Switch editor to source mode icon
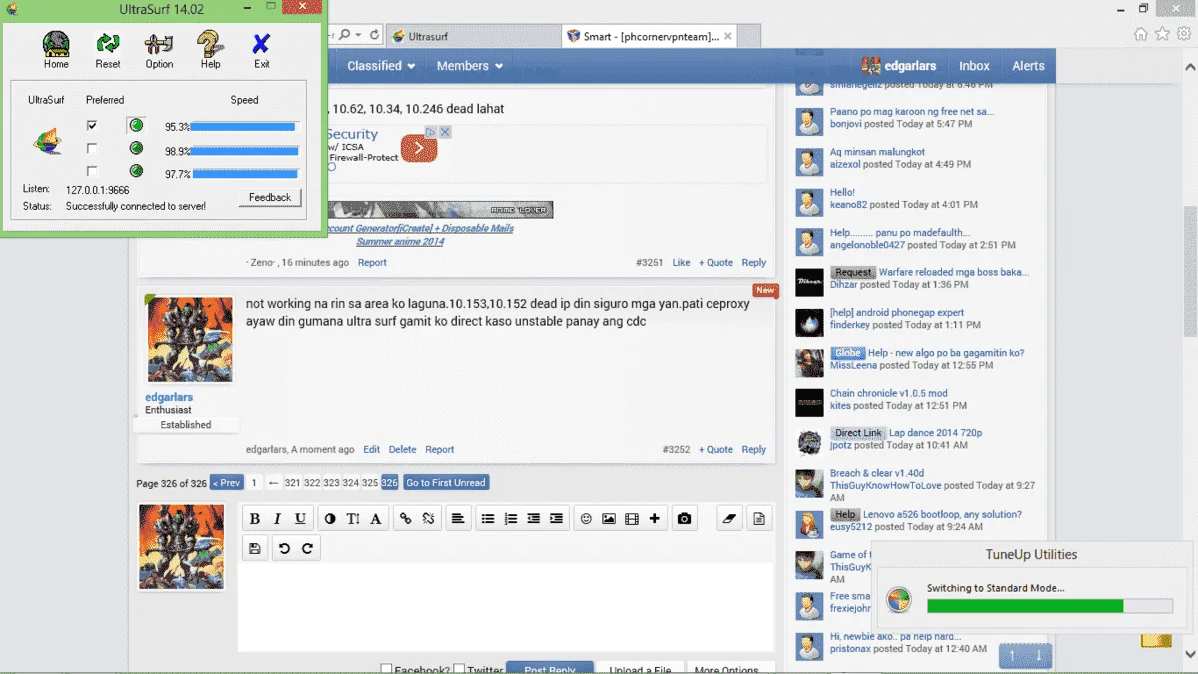 [x=759, y=518]
